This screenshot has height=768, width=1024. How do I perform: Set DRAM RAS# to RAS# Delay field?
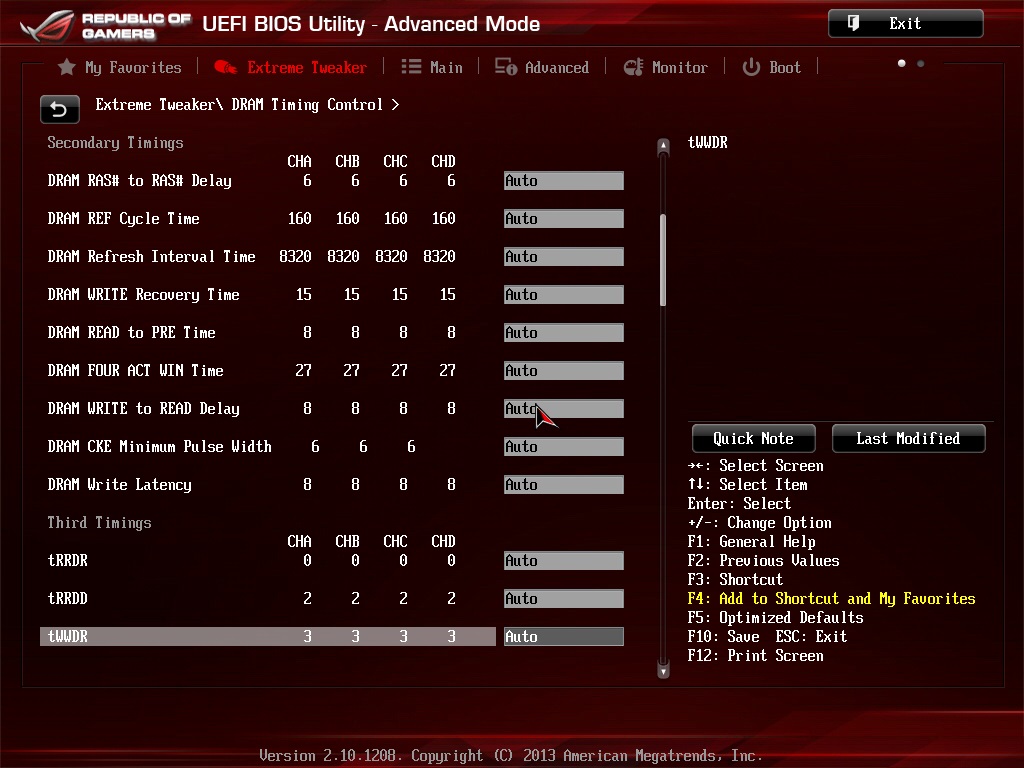(564, 181)
